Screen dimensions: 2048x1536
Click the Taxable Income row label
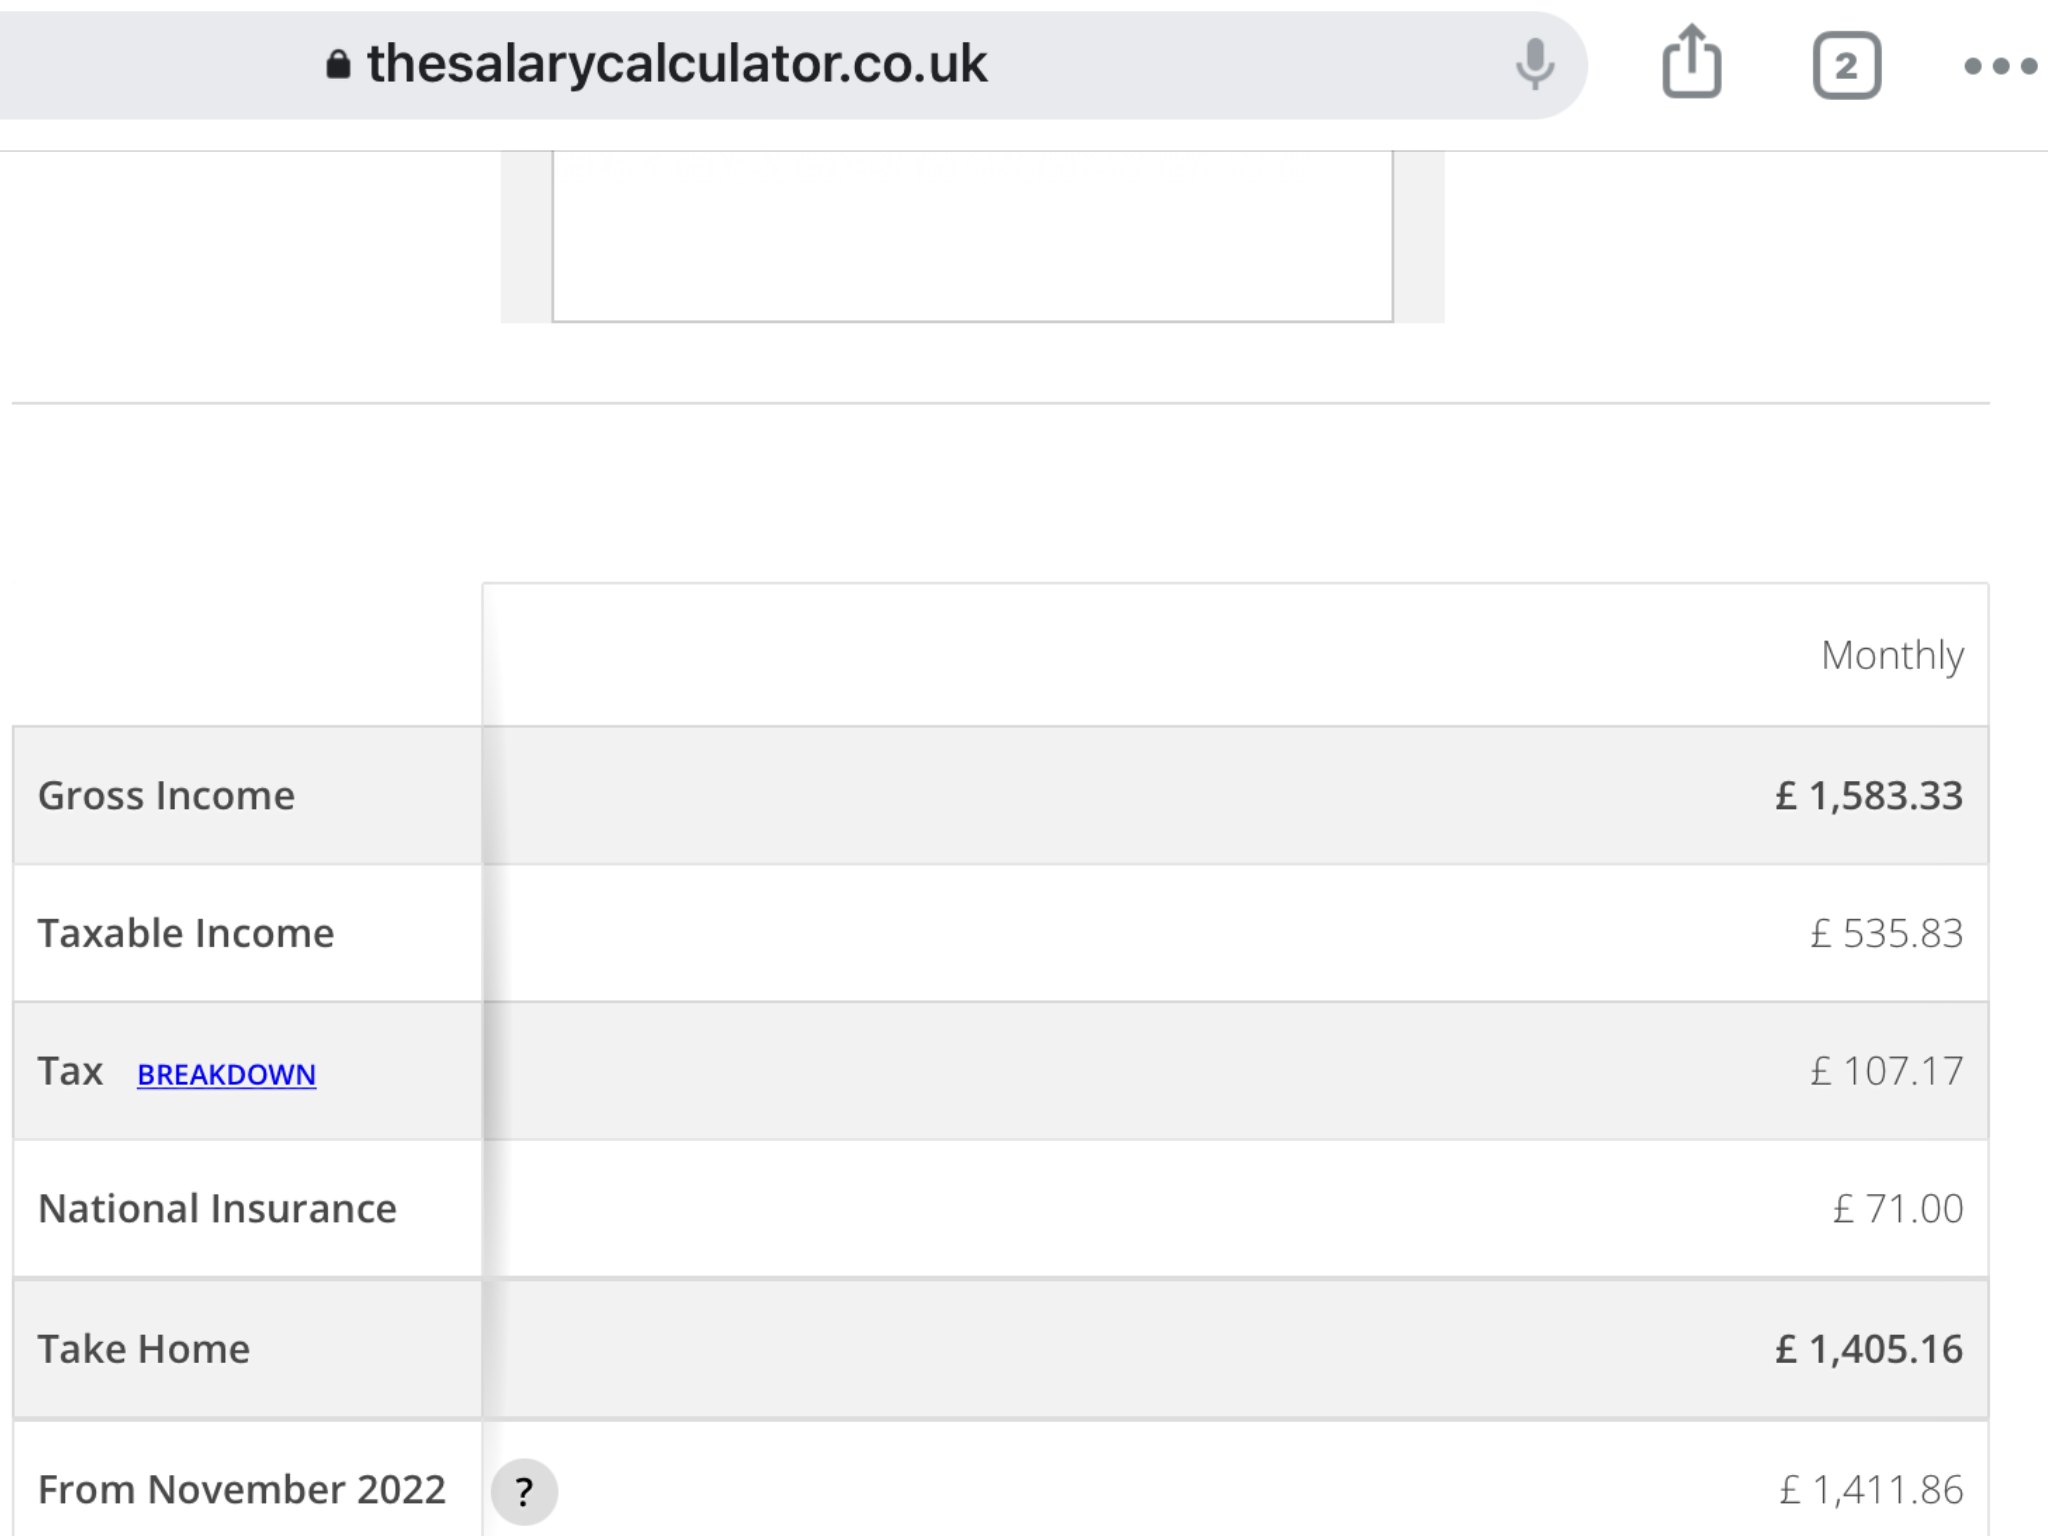pyautogui.click(x=186, y=934)
